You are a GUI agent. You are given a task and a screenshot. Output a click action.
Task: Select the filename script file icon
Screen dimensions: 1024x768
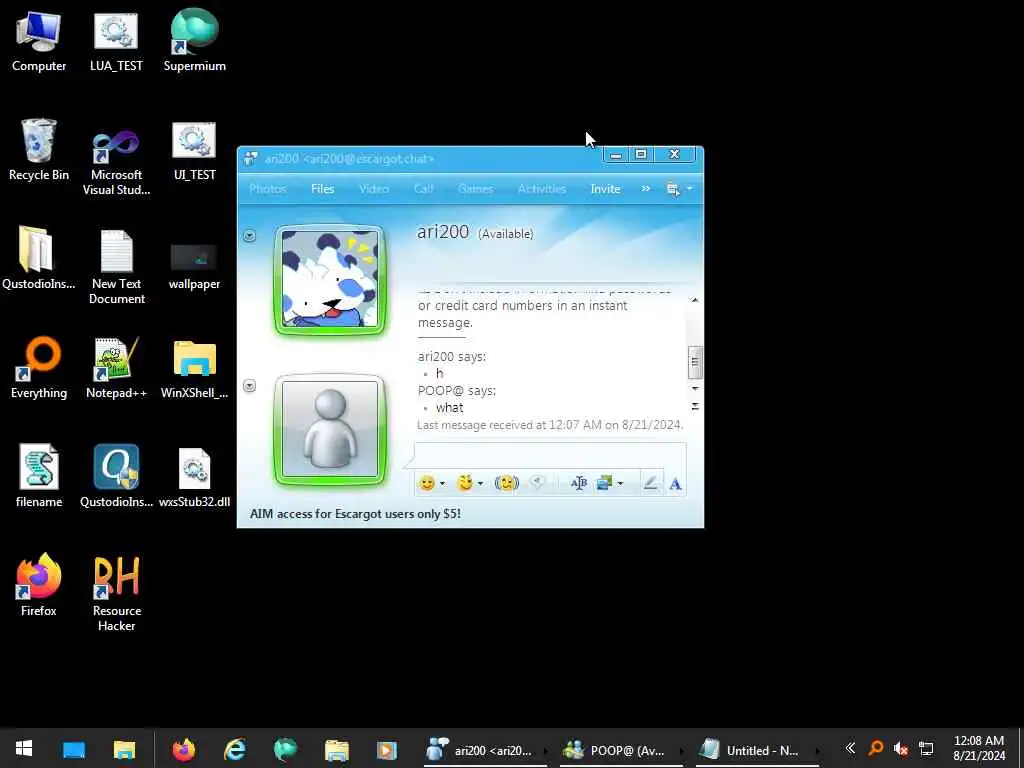click(x=39, y=476)
